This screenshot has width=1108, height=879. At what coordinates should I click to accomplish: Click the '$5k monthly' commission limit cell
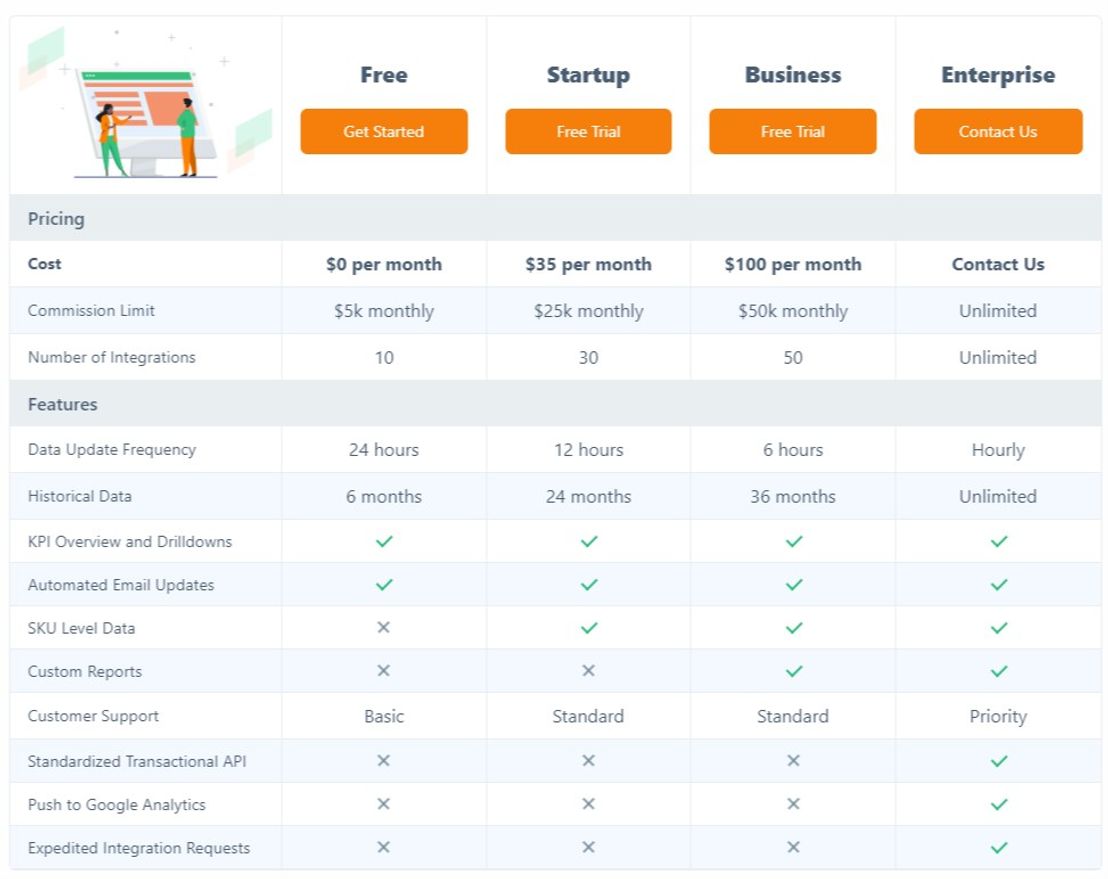(x=384, y=311)
